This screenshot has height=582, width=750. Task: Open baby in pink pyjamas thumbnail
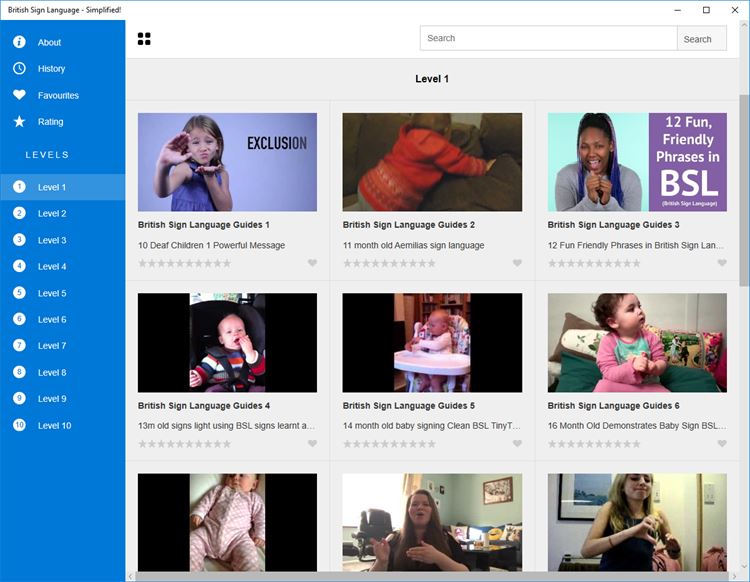[227, 522]
